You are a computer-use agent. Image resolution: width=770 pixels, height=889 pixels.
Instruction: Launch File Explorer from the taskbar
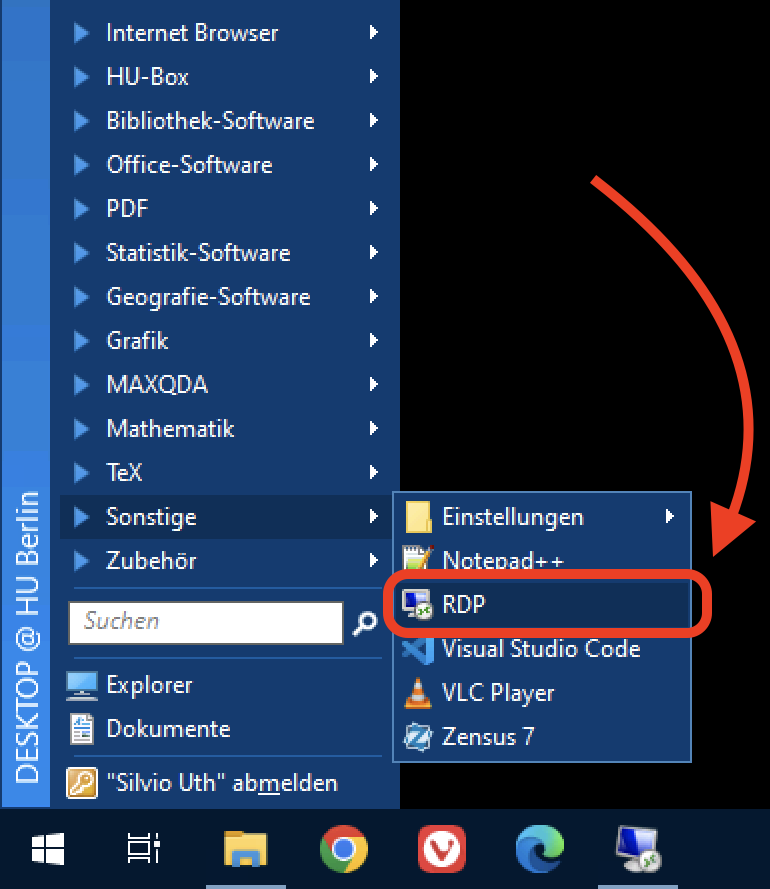click(246, 849)
